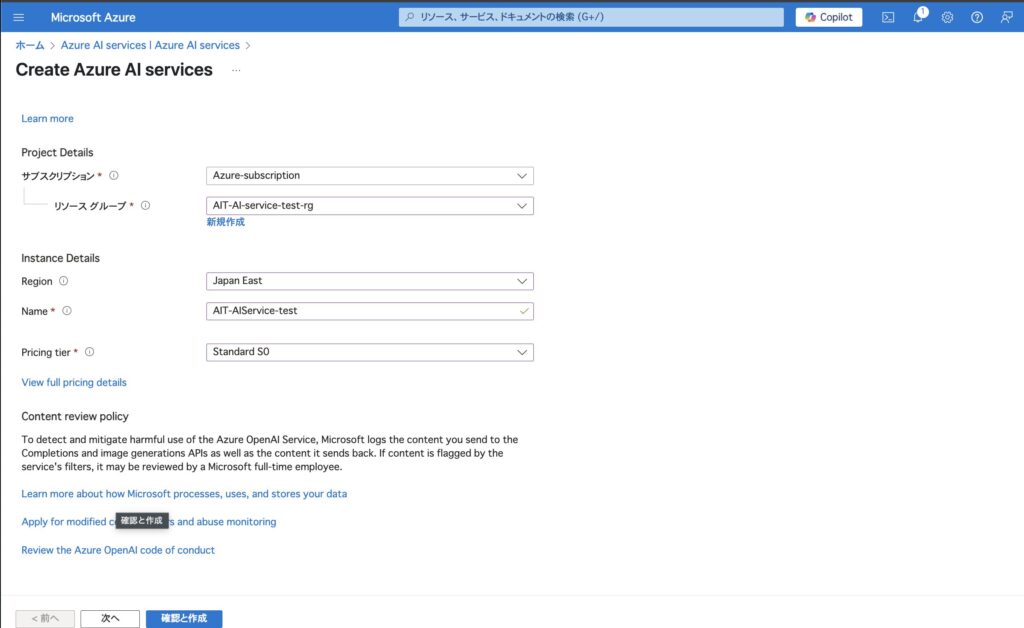Click the < 前へ button
This screenshot has width=1024, height=628.
[x=45, y=618]
